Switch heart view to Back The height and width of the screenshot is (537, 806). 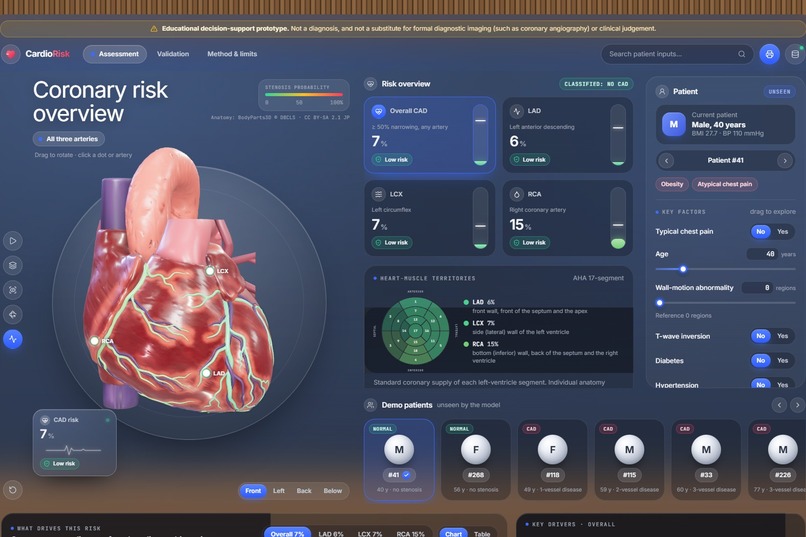(x=304, y=491)
